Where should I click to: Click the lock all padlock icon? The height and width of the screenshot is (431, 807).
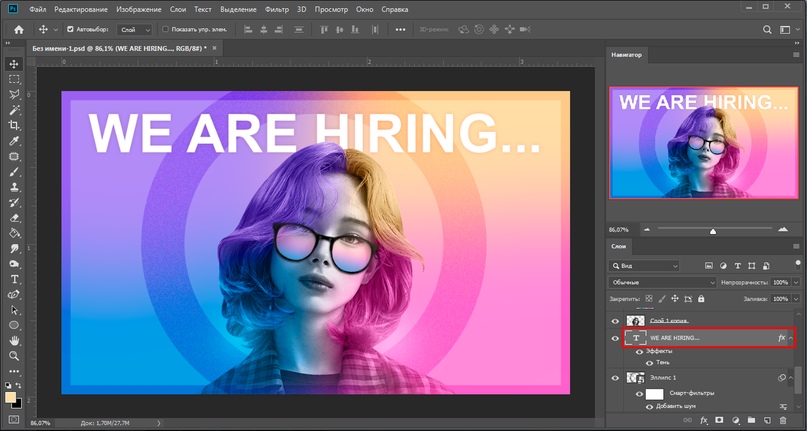pos(701,299)
